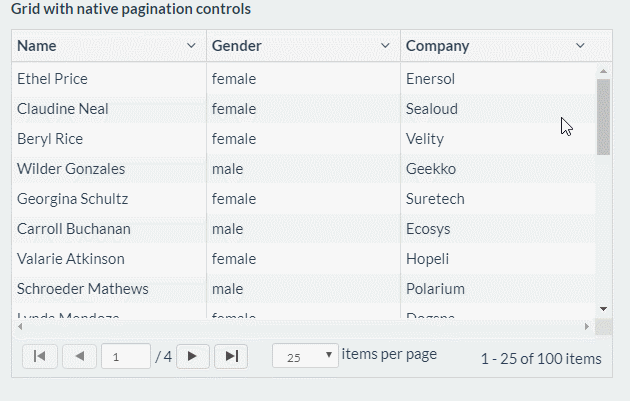Viewport: 630px width, 401px height.
Task: Open the Gender column menu chevron
Action: (x=385, y=46)
